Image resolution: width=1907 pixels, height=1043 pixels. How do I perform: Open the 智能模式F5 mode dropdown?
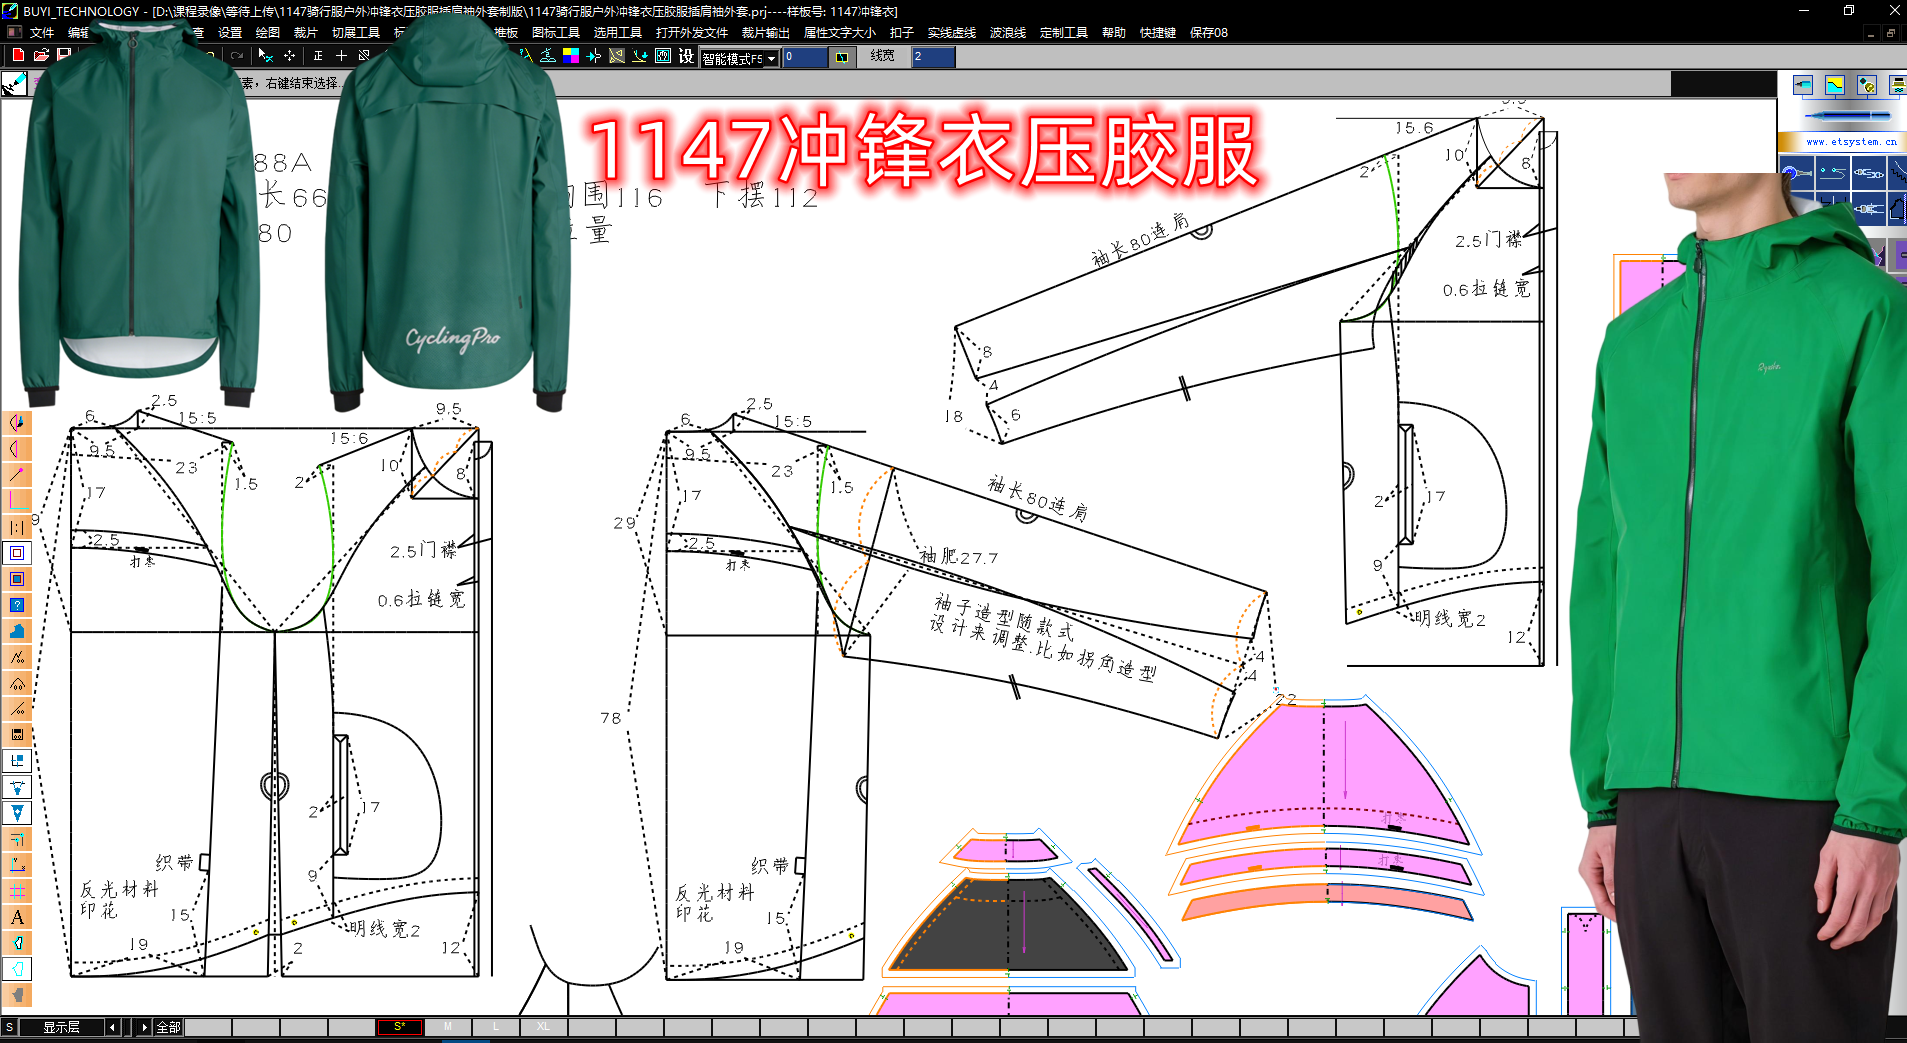[x=770, y=57]
